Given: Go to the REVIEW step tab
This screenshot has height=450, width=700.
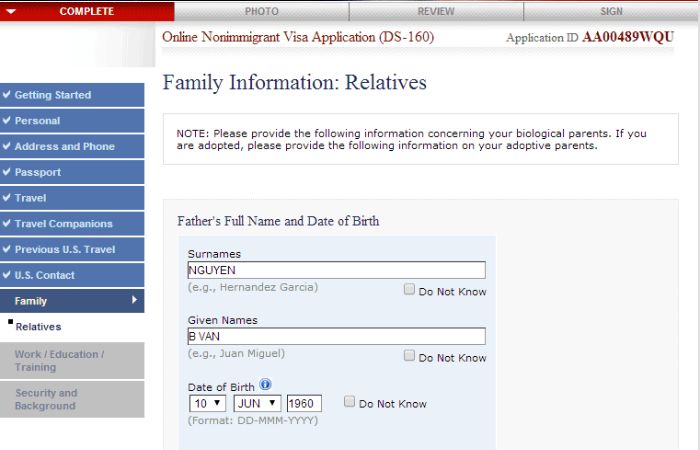Looking at the screenshot, I should pyautogui.click(x=435, y=11).
